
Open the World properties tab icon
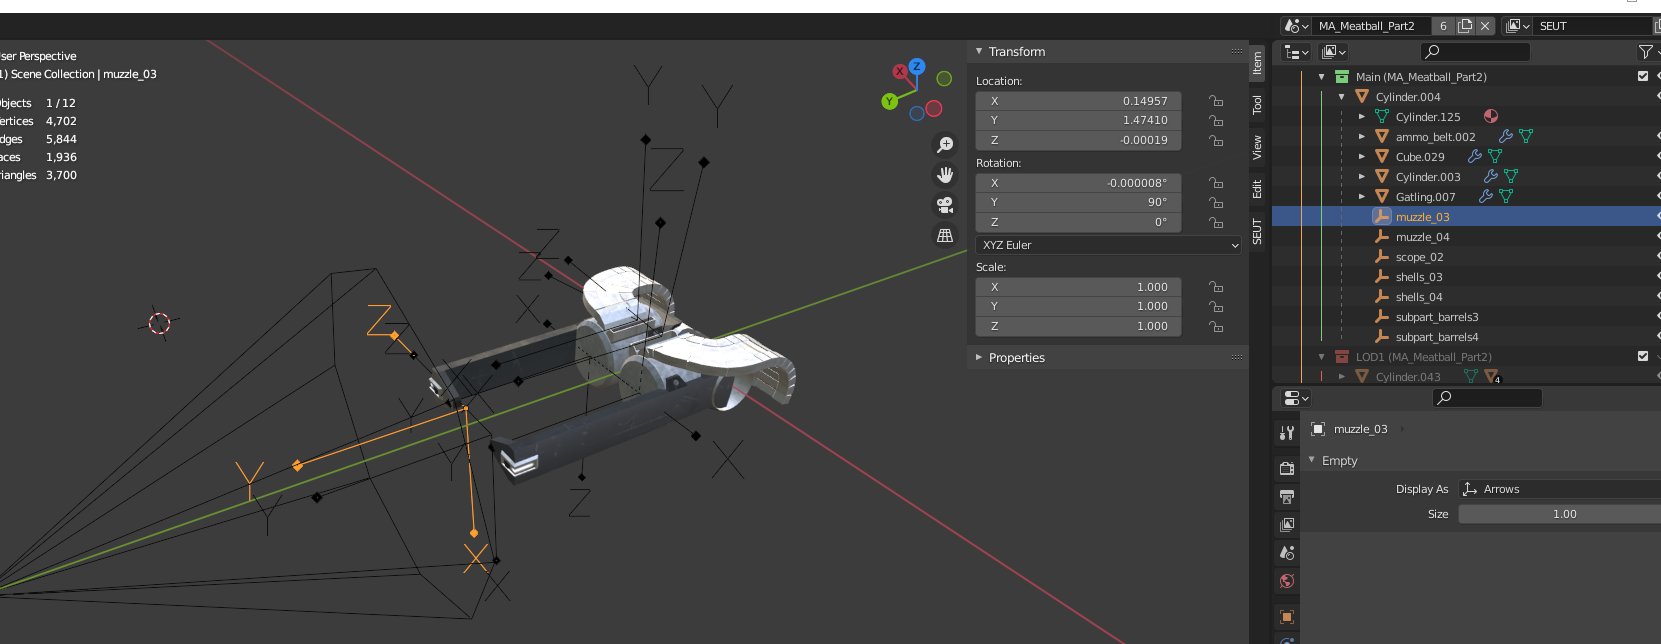coord(1287,581)
